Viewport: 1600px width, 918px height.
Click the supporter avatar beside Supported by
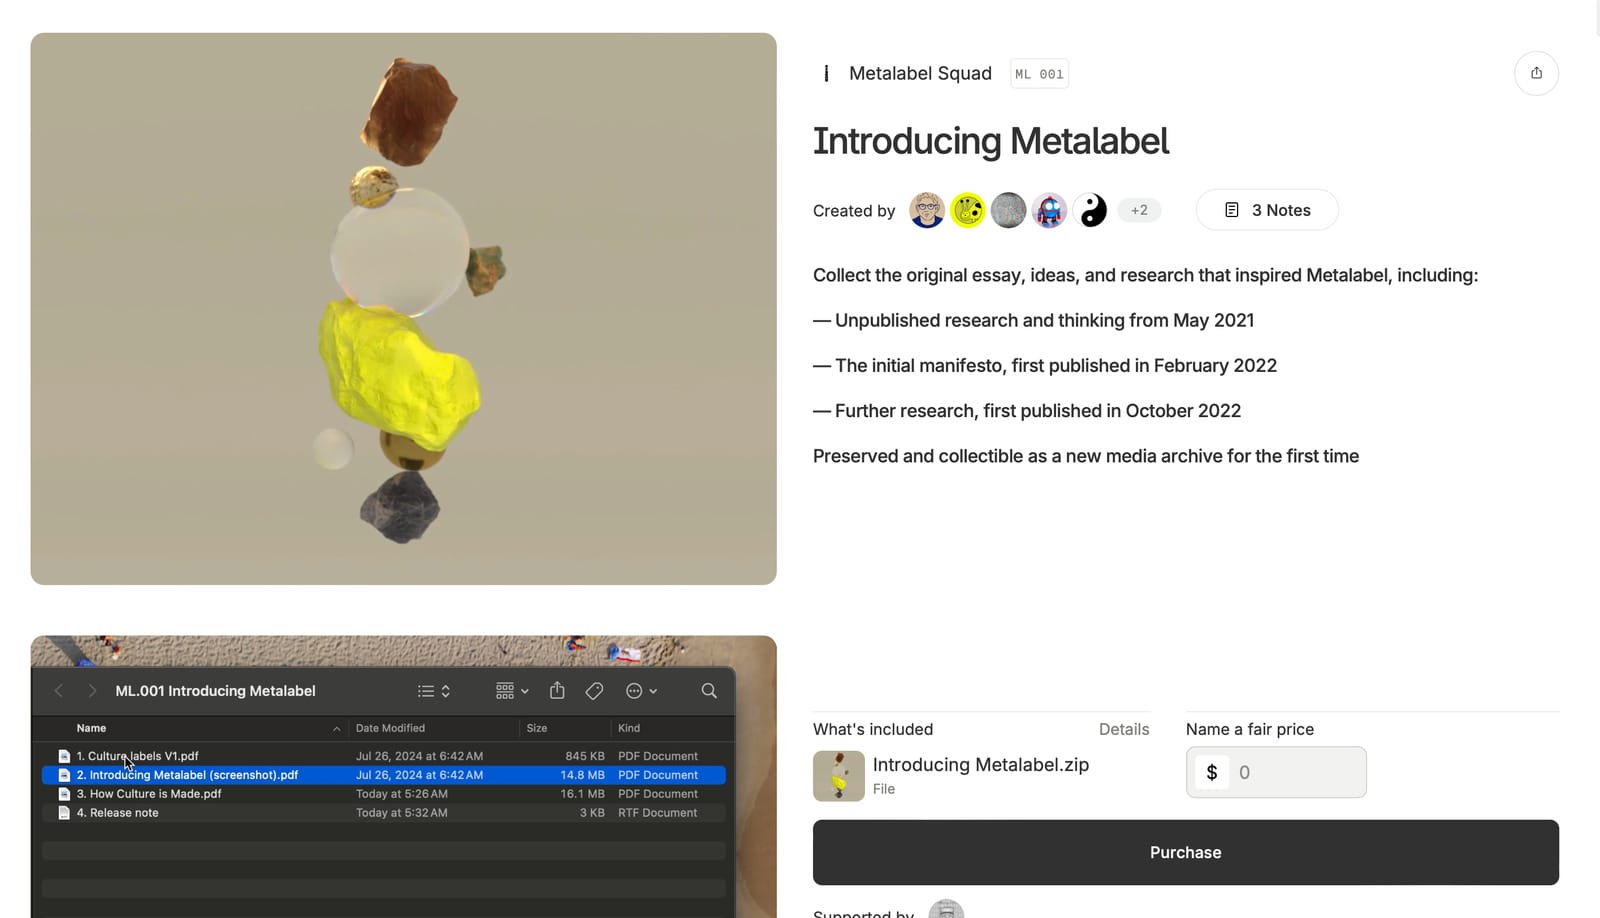[x=946, y=909]
